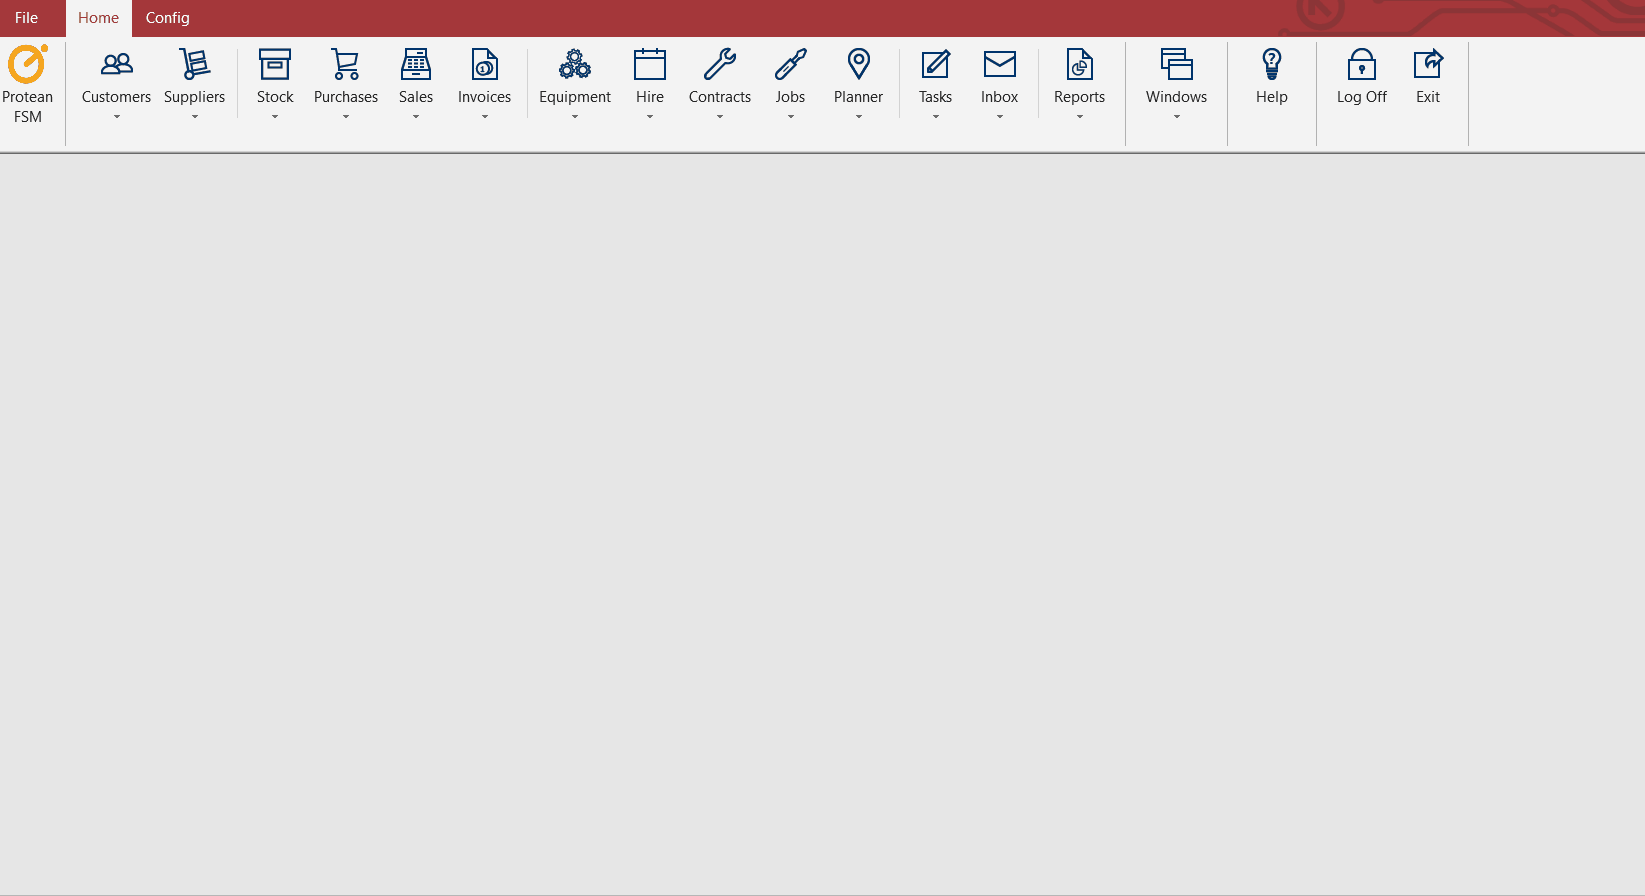Click the Suppliers hand-truck icon
Image resolution: width=1645 pixels, height=896 pixels.
coord(195,64)
